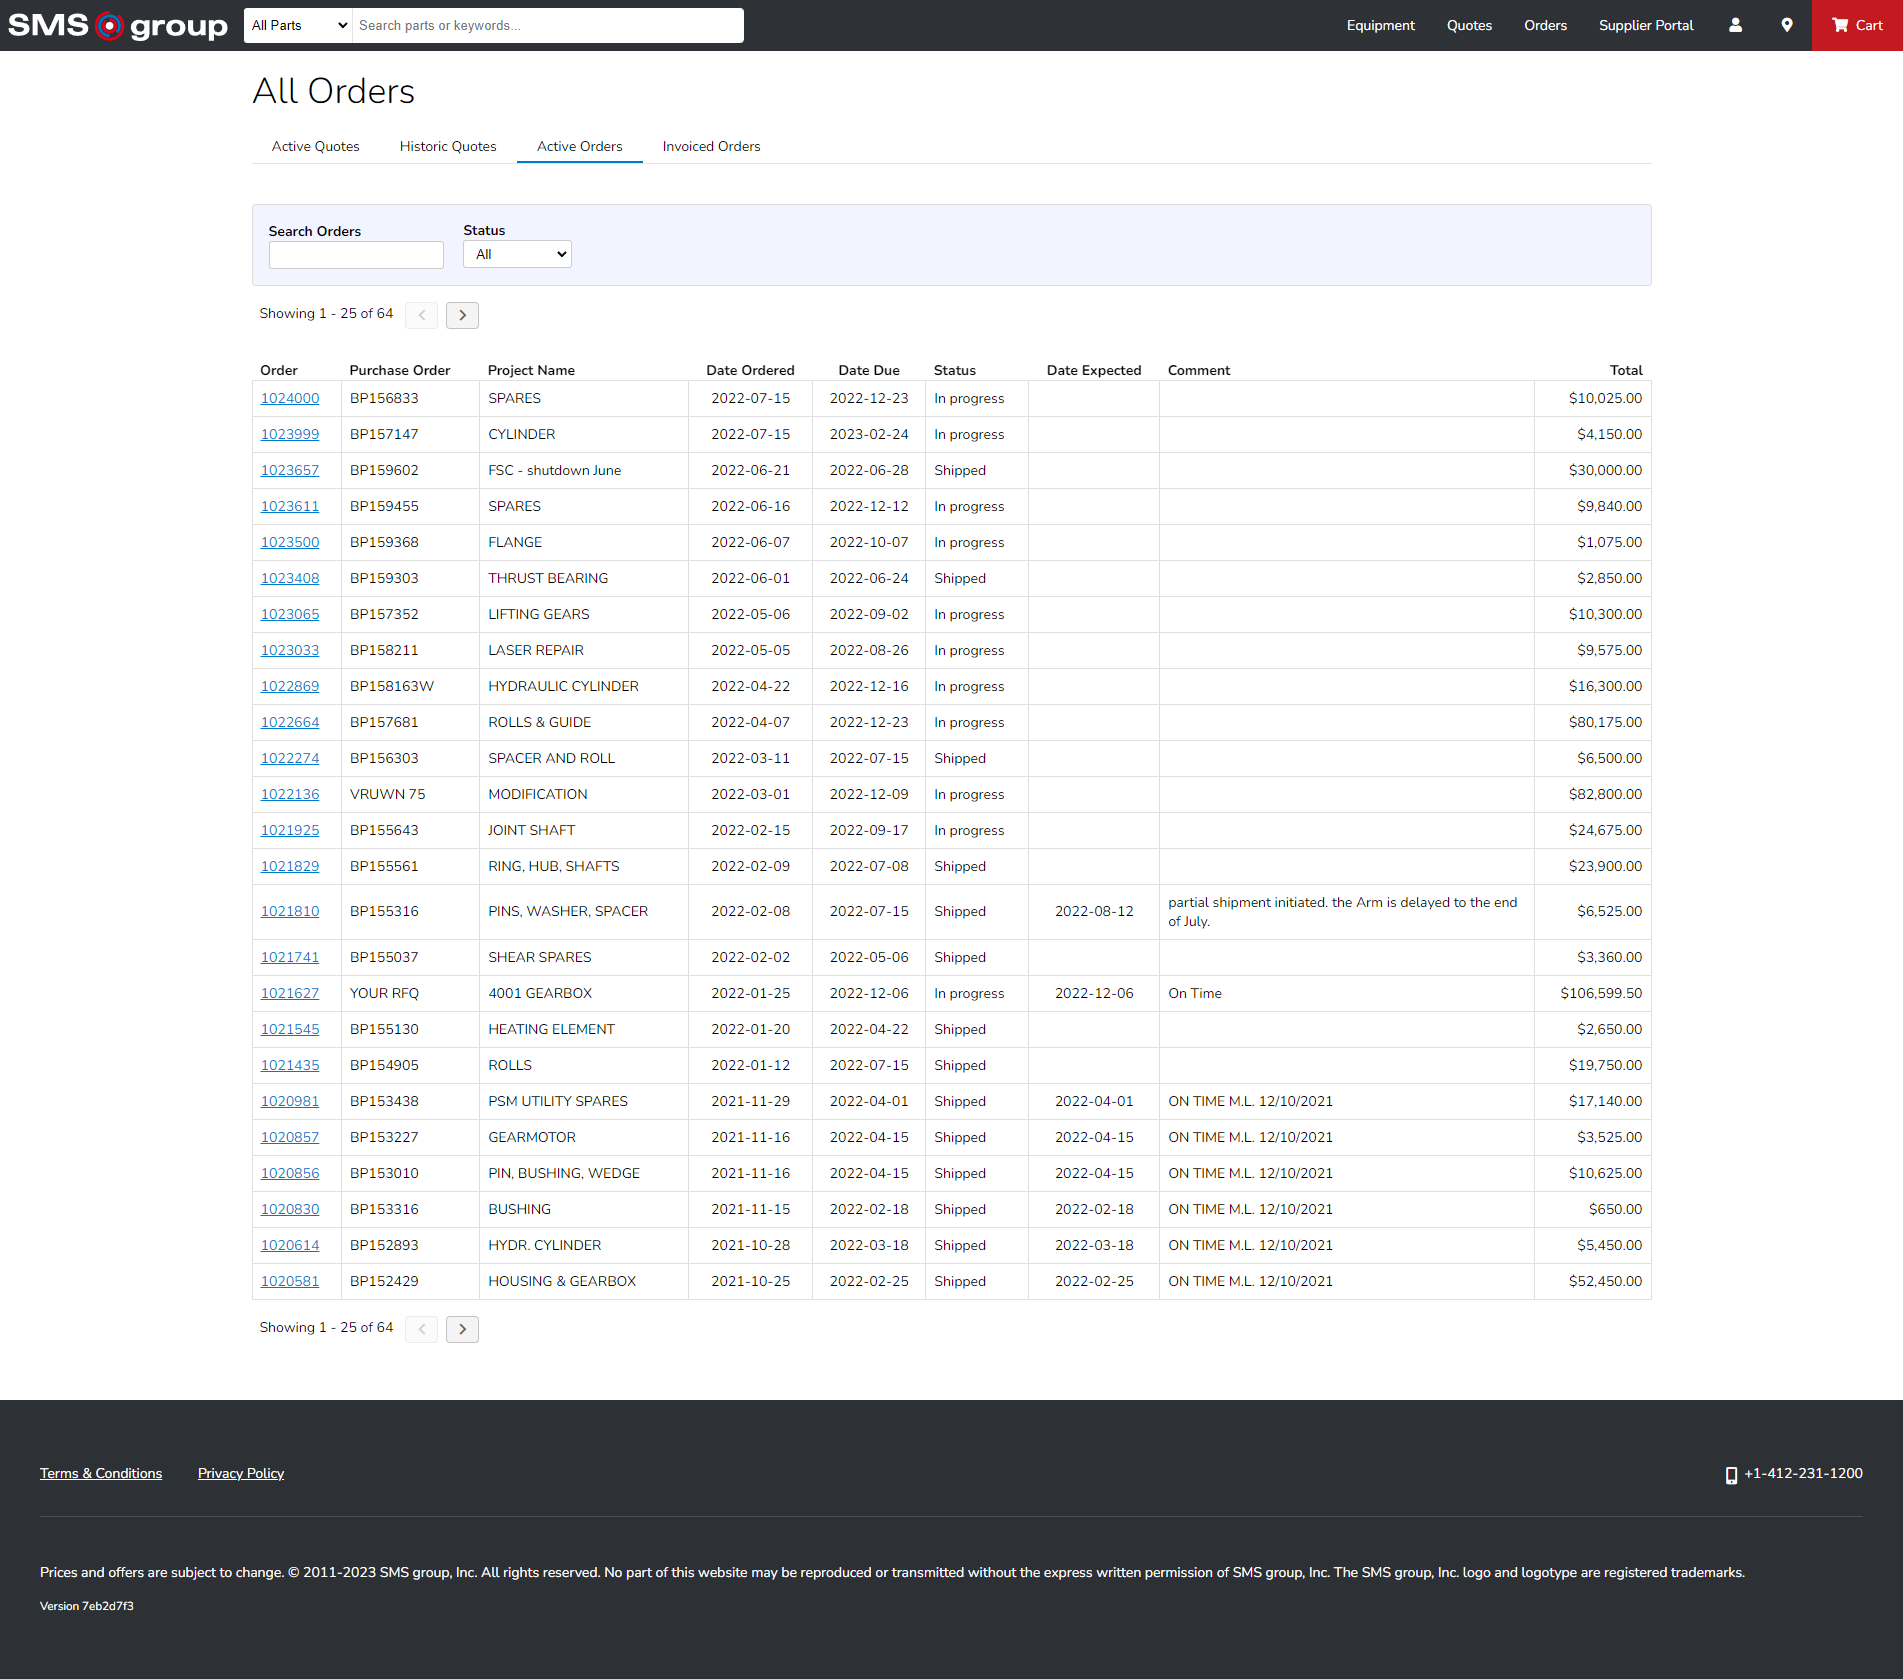Screen dimensions: 1903x1679
Task: Open order 1021627 for 4001 GEARBOX
Action: click(290, 993)
